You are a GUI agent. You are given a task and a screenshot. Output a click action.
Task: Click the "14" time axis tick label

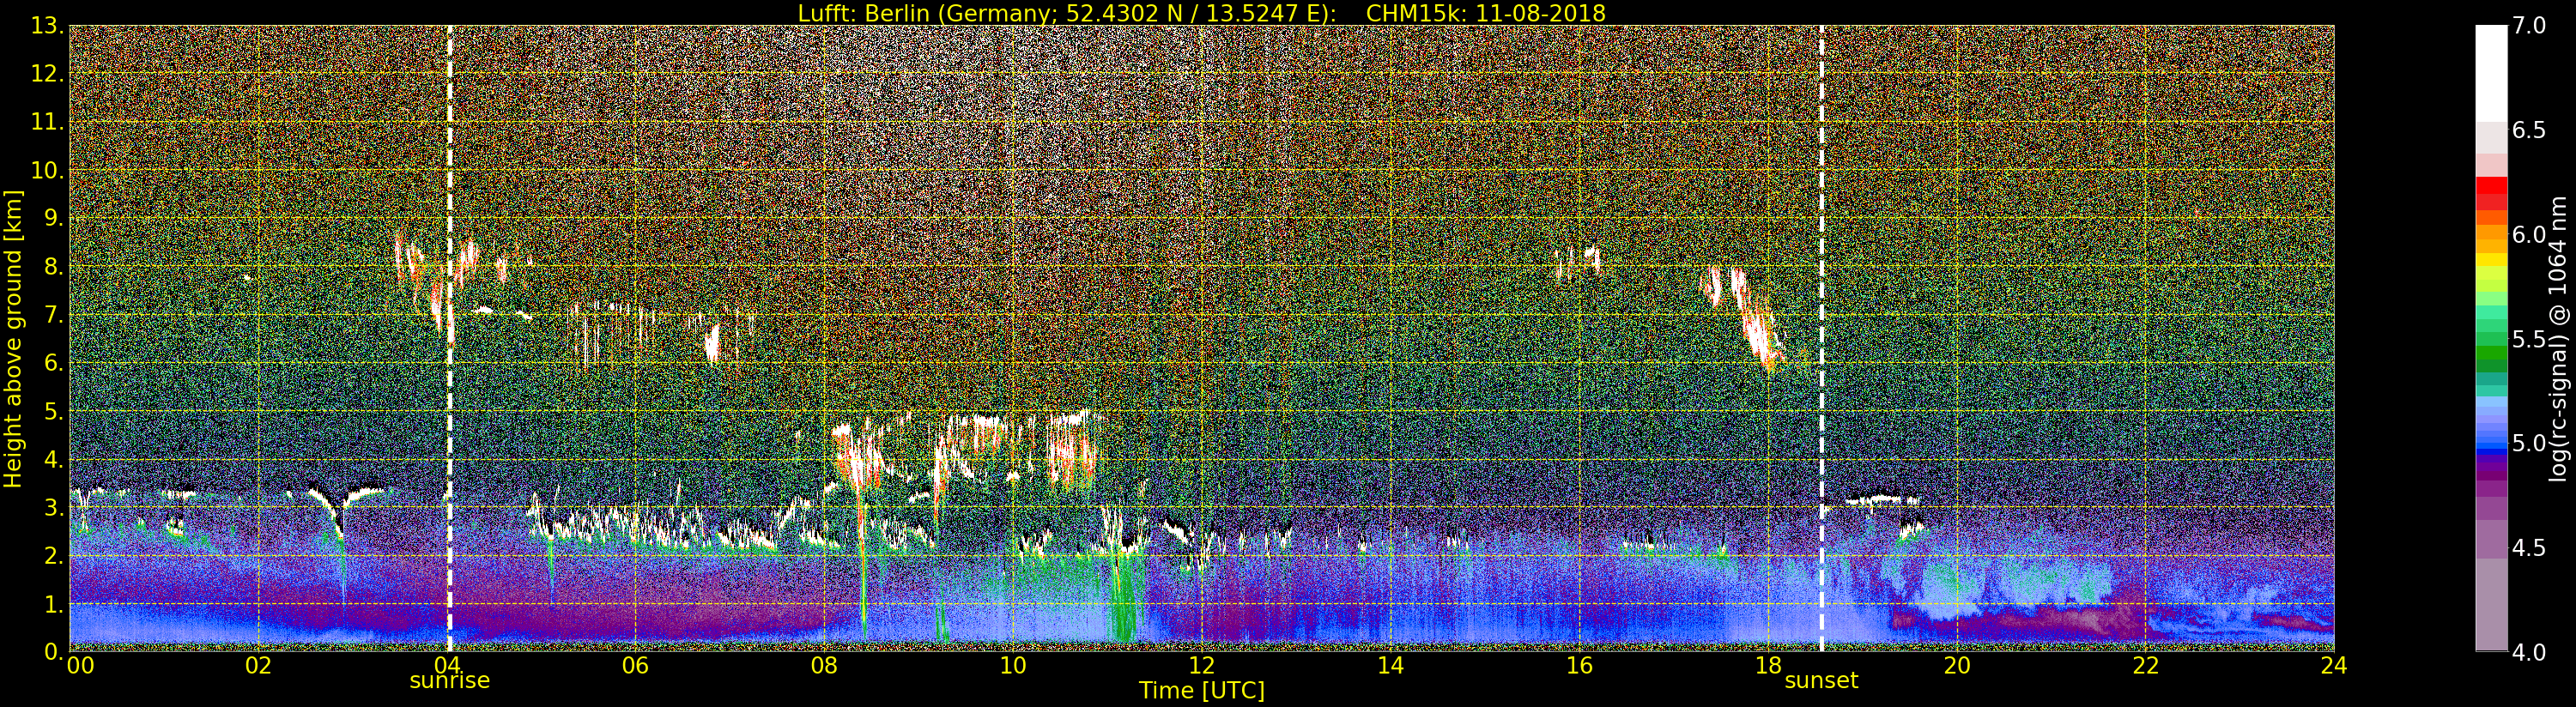point(1391,665)
